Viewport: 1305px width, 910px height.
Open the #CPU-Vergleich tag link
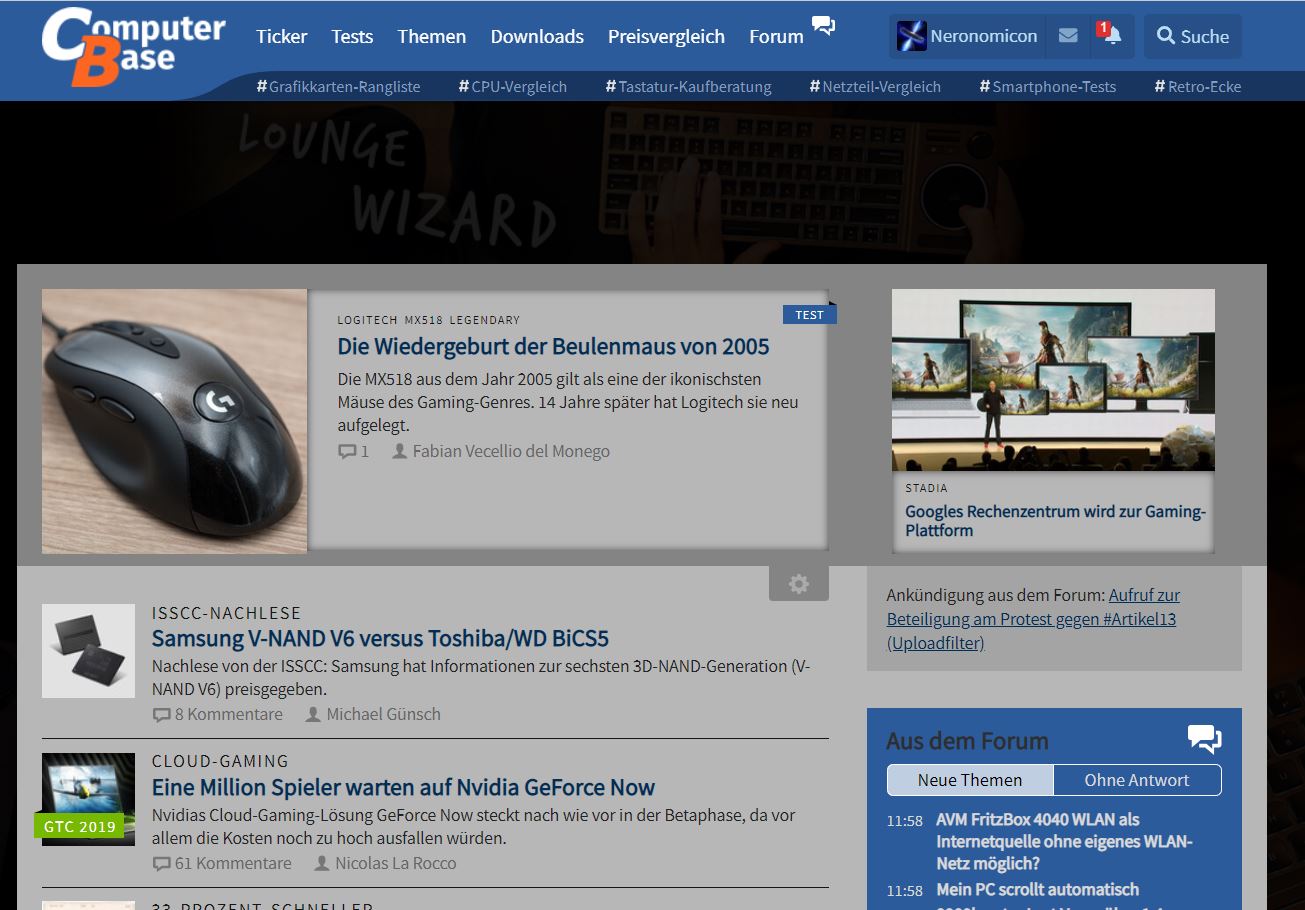(x=513, y=87)
